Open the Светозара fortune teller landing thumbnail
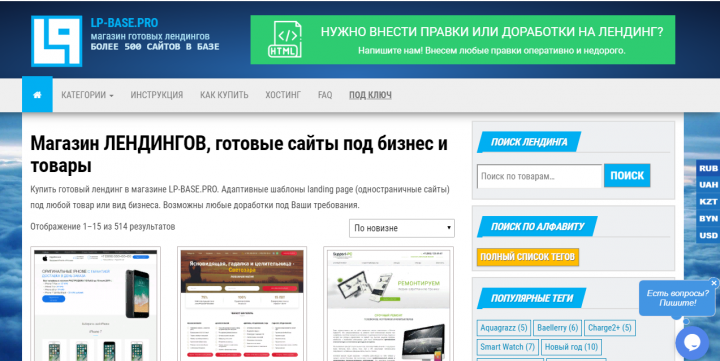 [242, 304]
